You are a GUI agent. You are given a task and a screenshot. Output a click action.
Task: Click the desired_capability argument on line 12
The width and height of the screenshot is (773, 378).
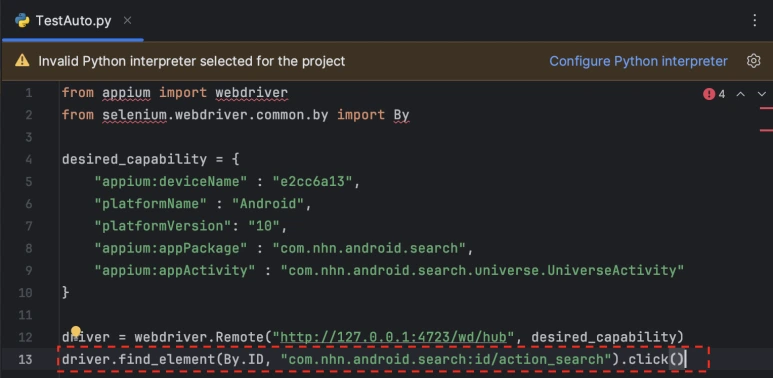tap(603, 337)
